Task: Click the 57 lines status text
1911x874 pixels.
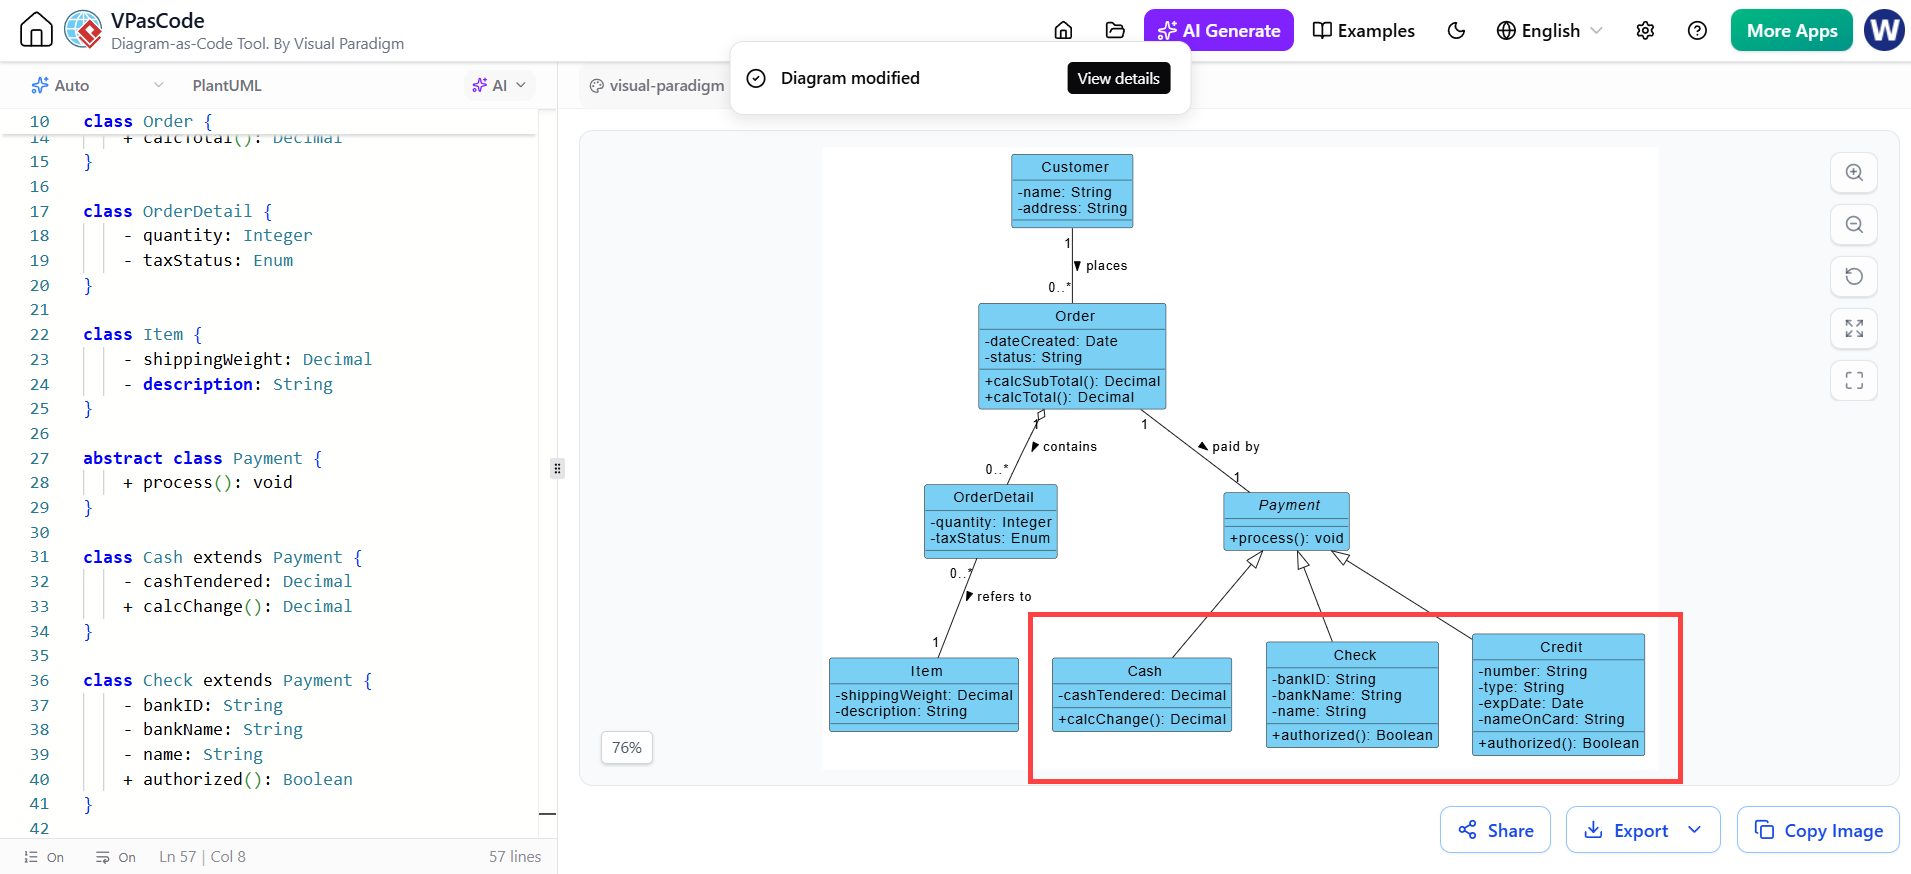Action: pos(515,857)
